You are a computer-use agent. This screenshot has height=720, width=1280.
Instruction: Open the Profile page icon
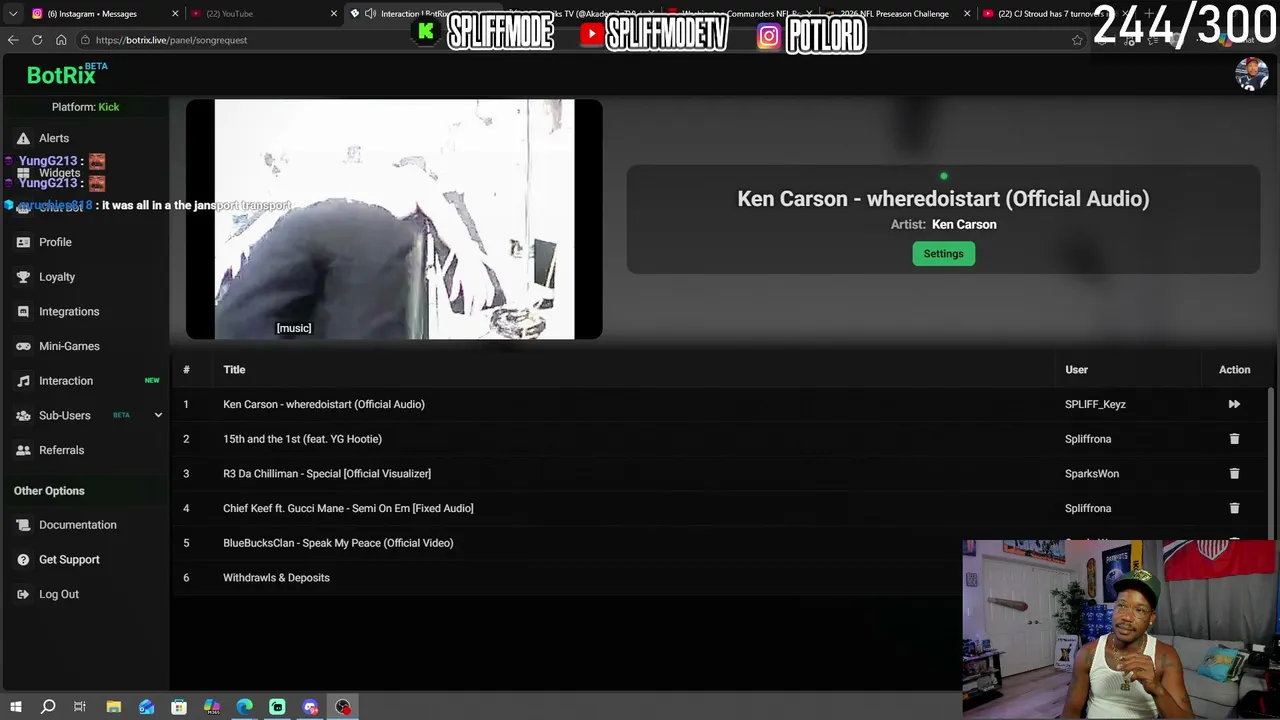tap(23, 242)
